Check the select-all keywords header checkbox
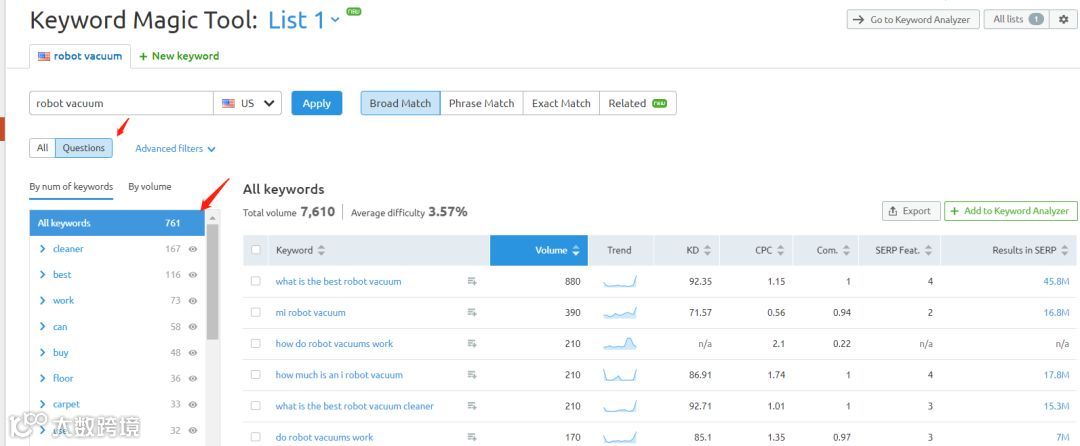Image resolution: width=1080 pixels, height=446 pixels. (256, 250)
